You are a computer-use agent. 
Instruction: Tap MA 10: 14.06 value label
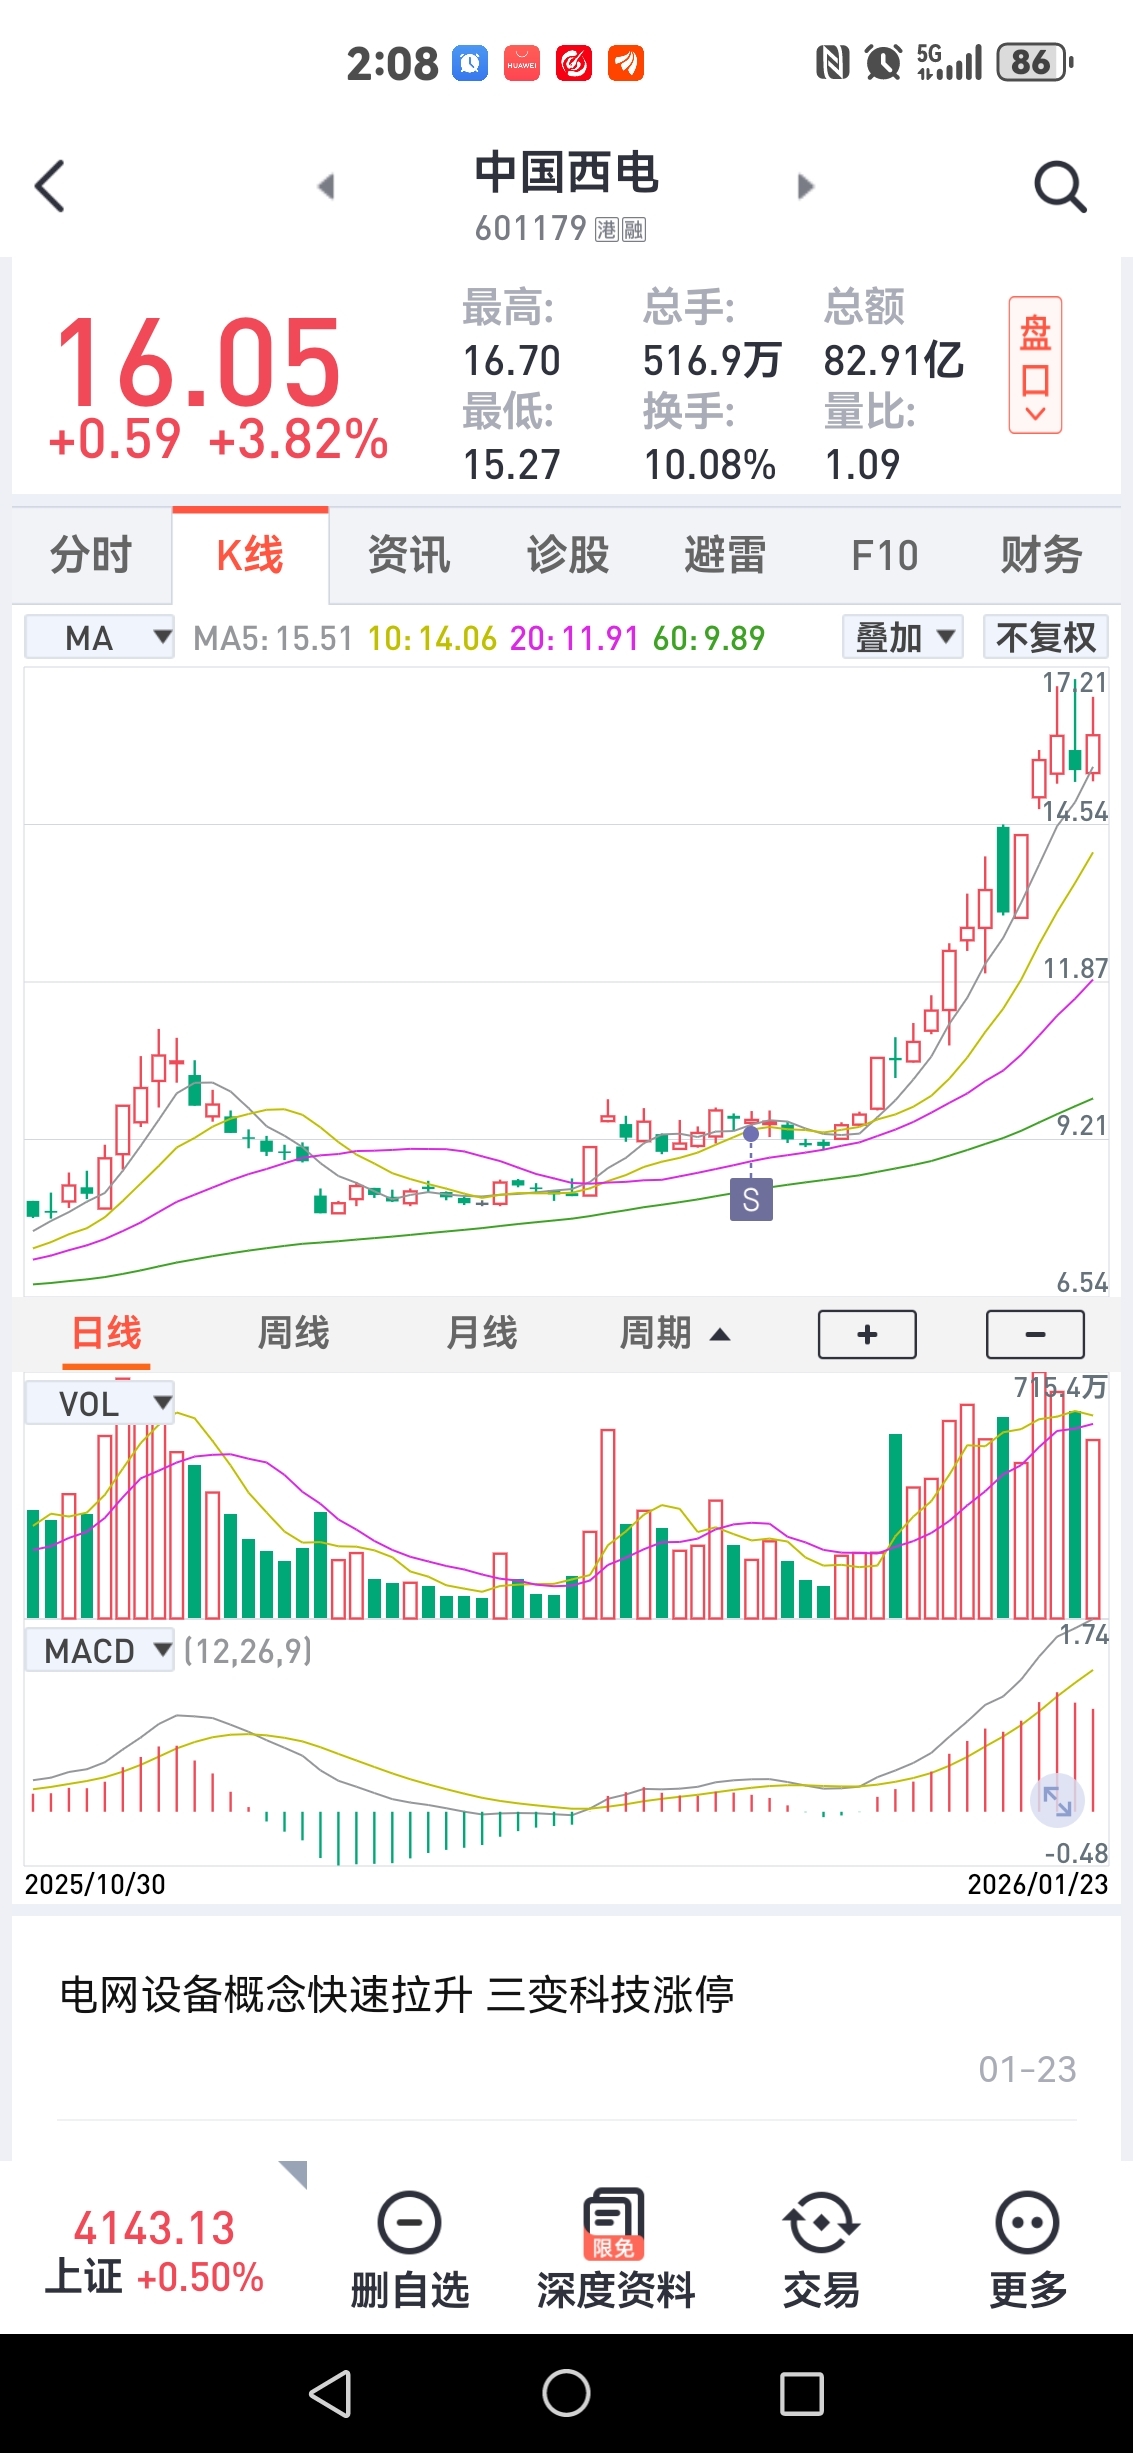(x=432, y=638)
